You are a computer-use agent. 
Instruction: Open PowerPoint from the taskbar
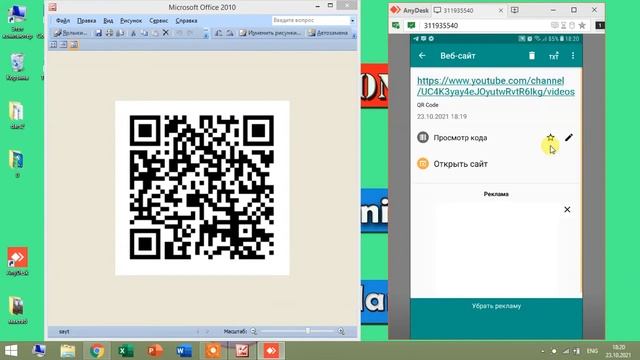point(155,351)
